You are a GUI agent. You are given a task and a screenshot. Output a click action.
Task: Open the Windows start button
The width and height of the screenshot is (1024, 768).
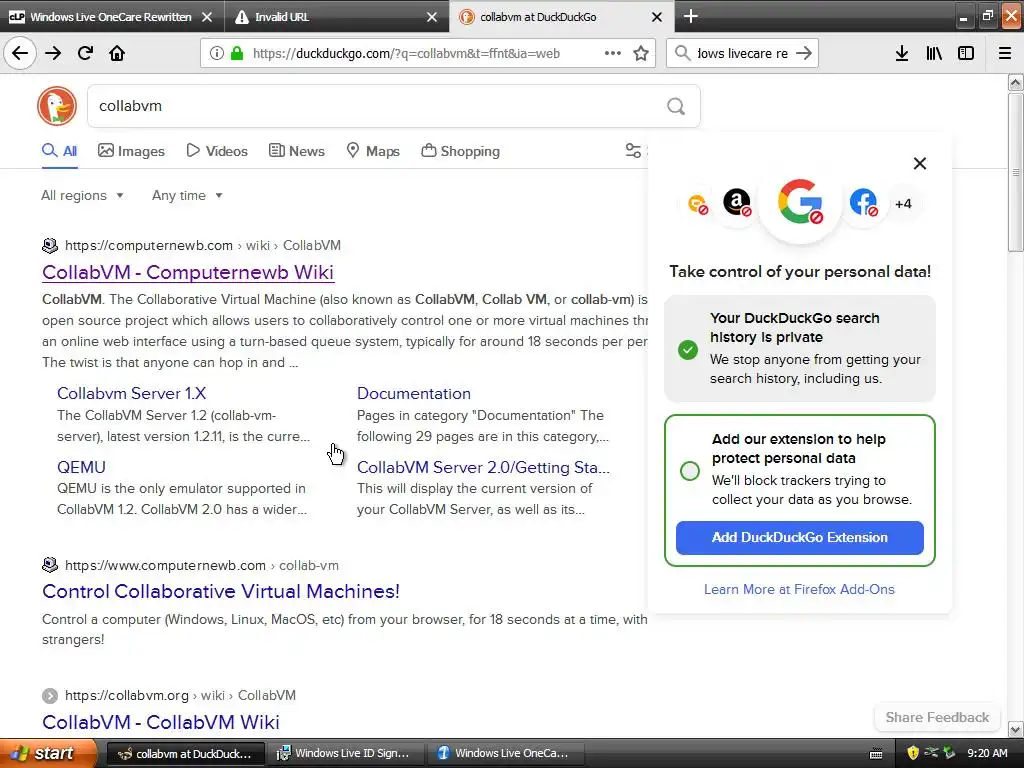tap(47, 753)
